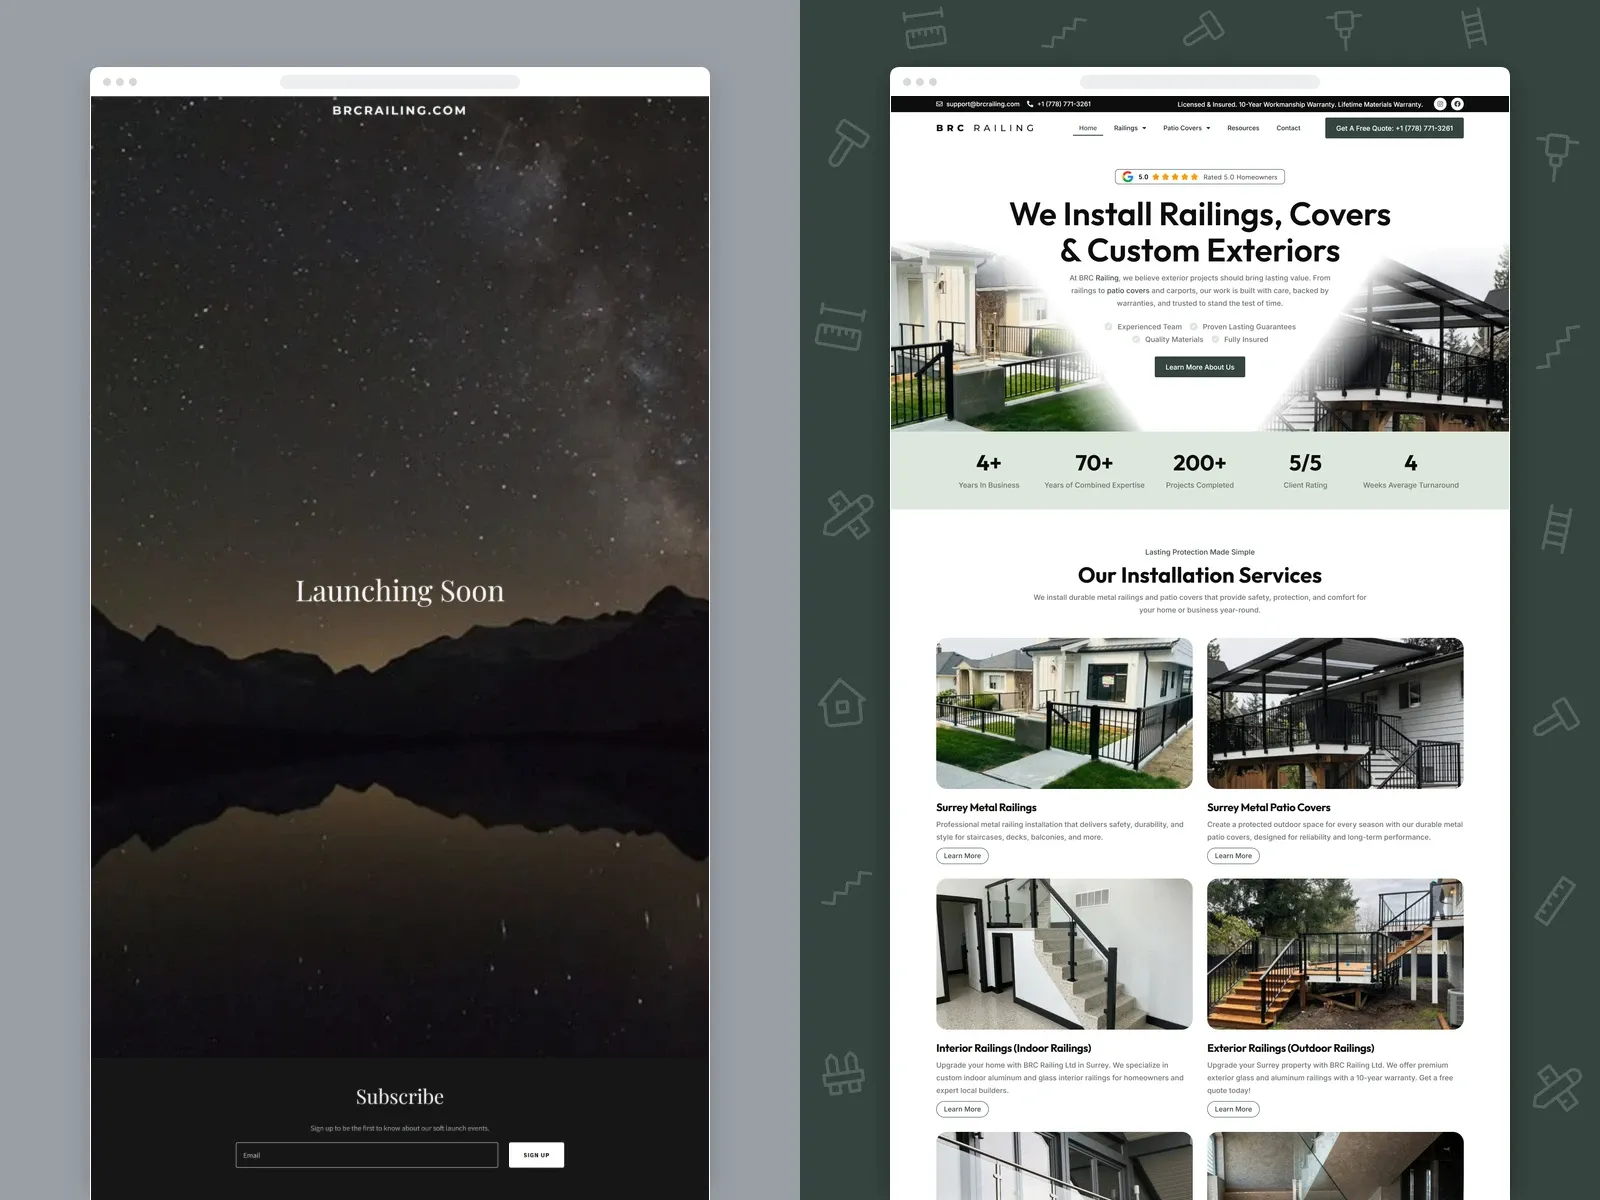This screenshot has width=1600, height=1200.
Task: Open the Resources nav item
Action: [1243, 128]
